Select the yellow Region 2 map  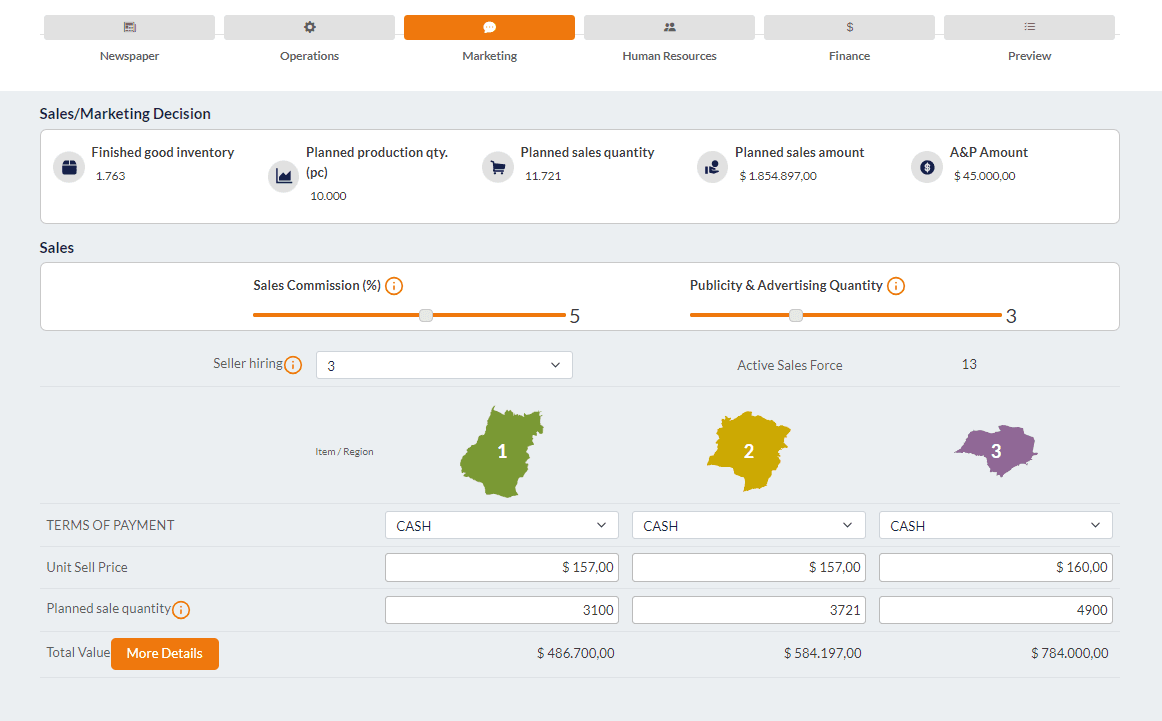click(x=748, y=452)
